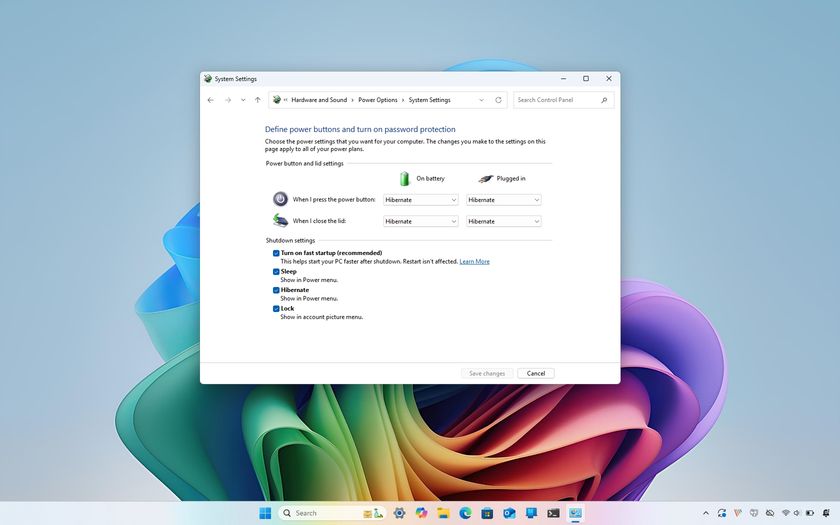Select System Settings breadcrumb
The image size is (840, 525).
[429, 100]
